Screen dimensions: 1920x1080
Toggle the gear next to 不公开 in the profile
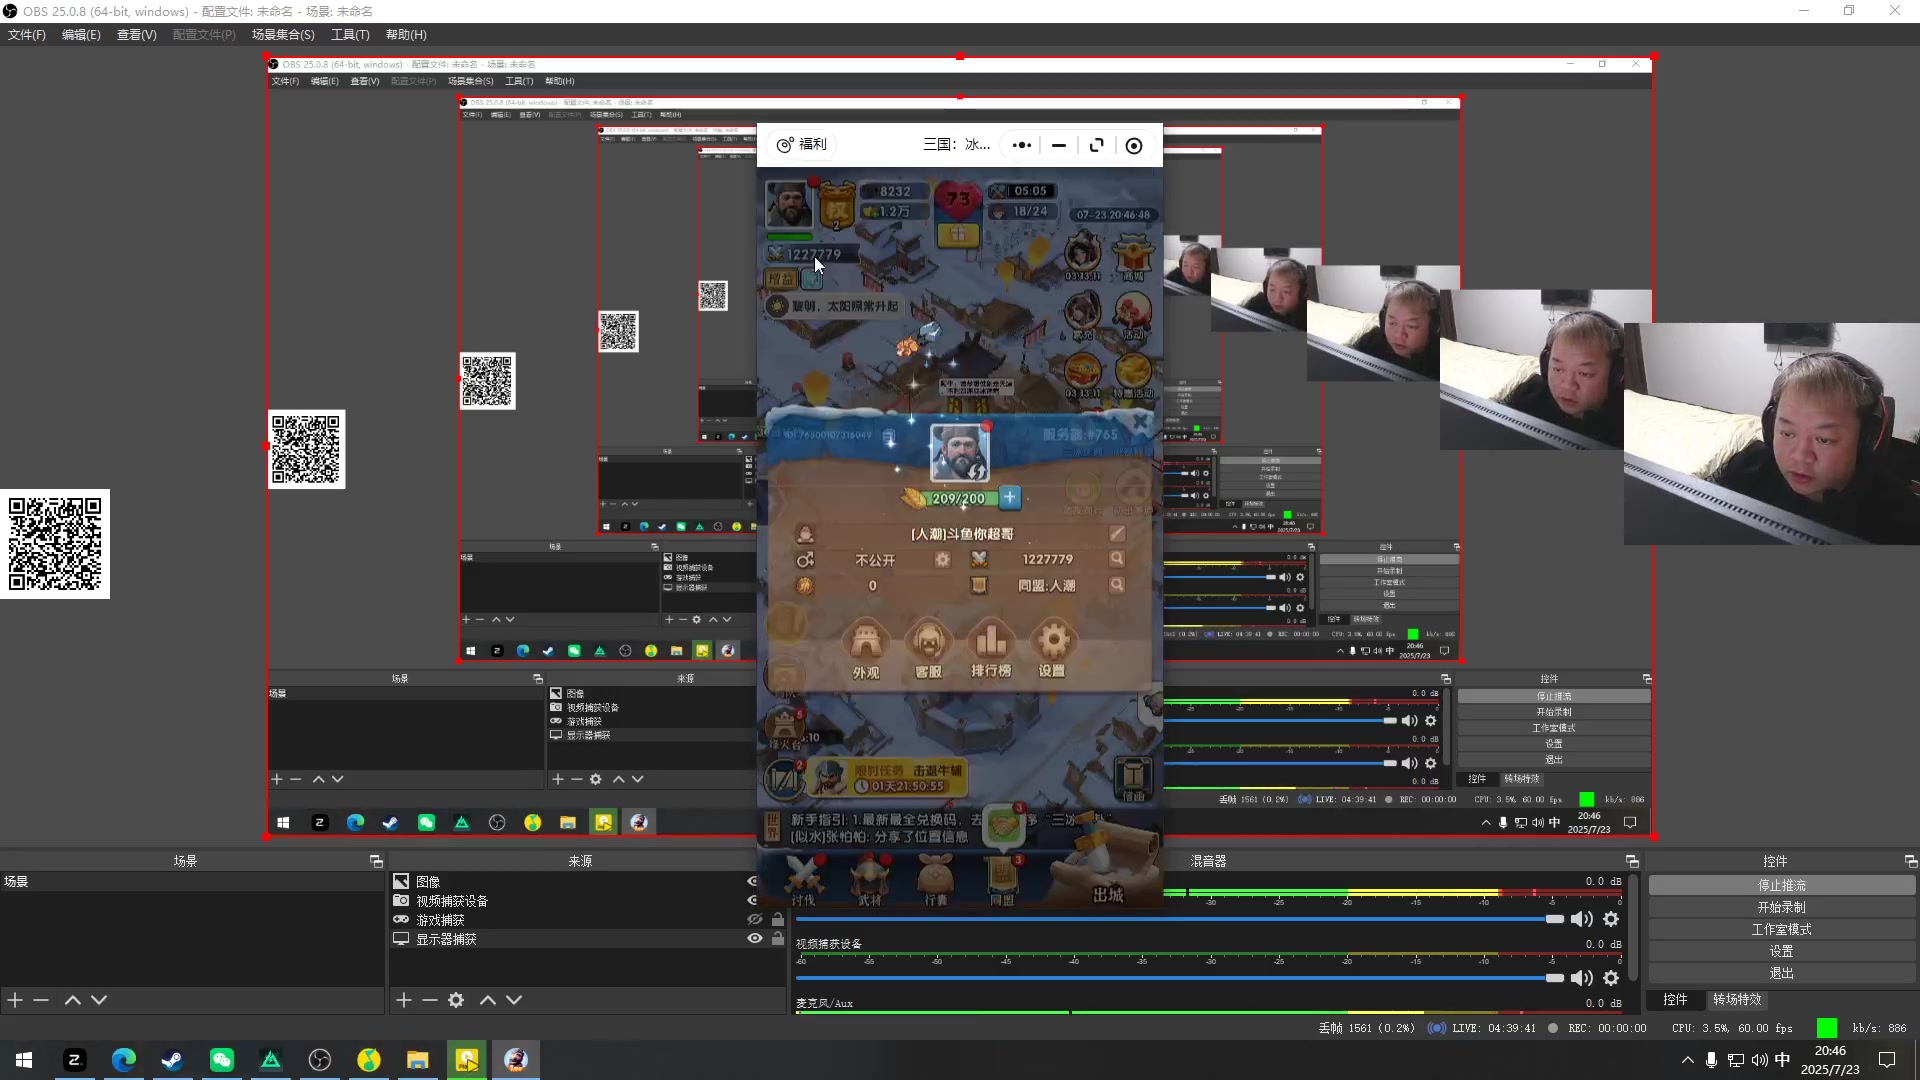942,560
